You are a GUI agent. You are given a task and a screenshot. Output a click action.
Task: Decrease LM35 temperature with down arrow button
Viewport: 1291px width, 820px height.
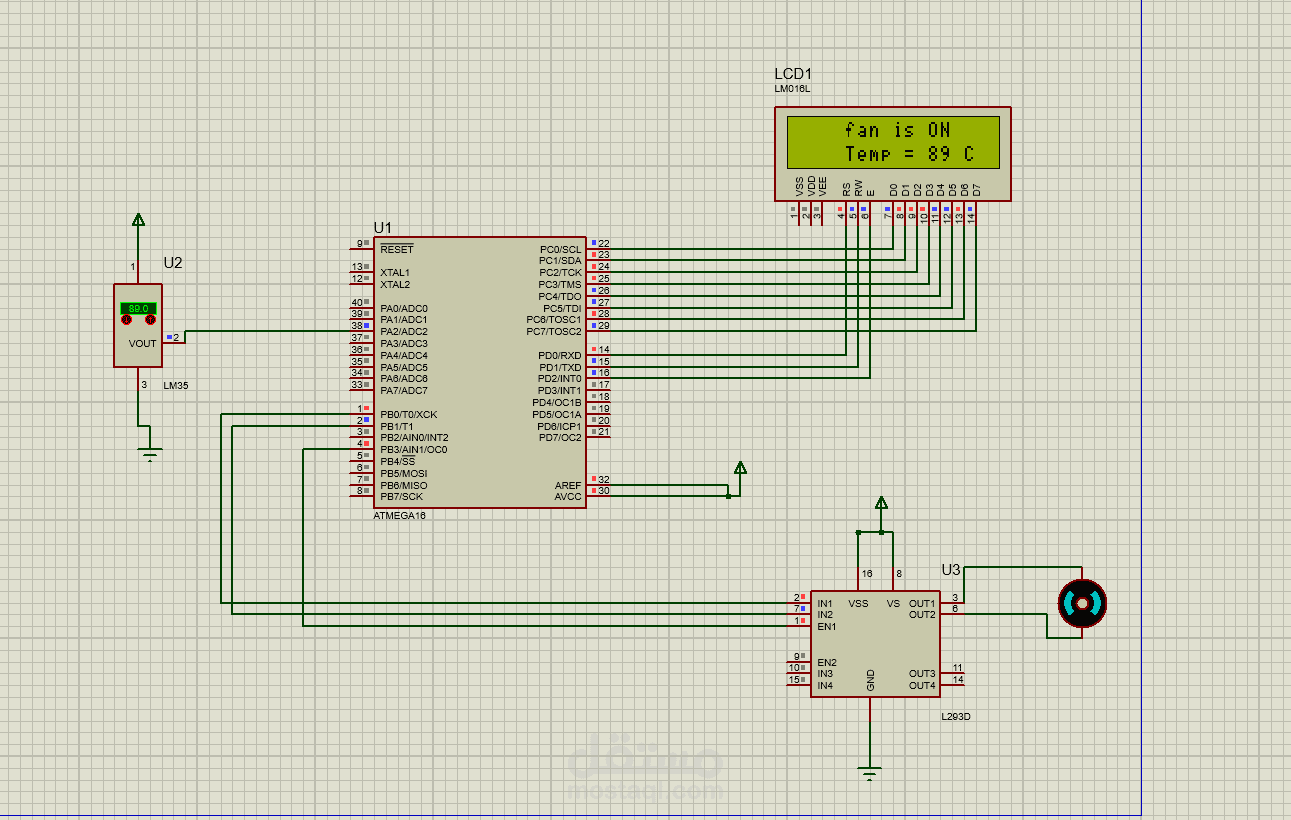tap(126, 320)
